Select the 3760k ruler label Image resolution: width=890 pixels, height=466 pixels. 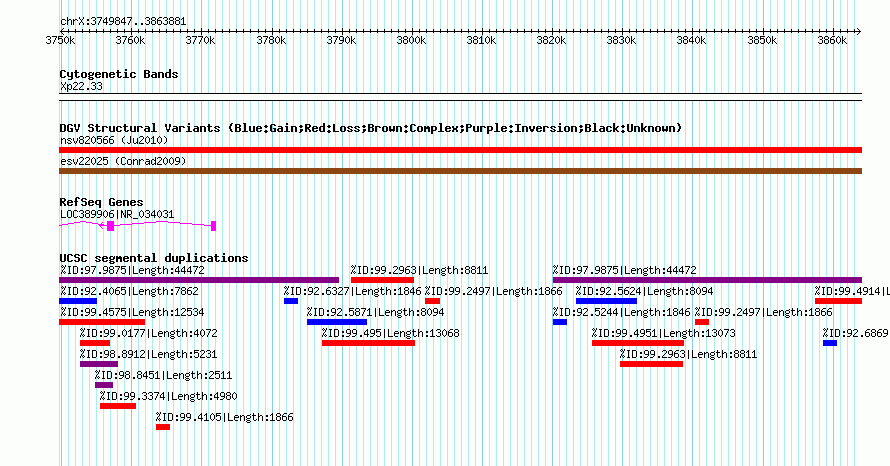pyautogui.click(x=130, y=41)
